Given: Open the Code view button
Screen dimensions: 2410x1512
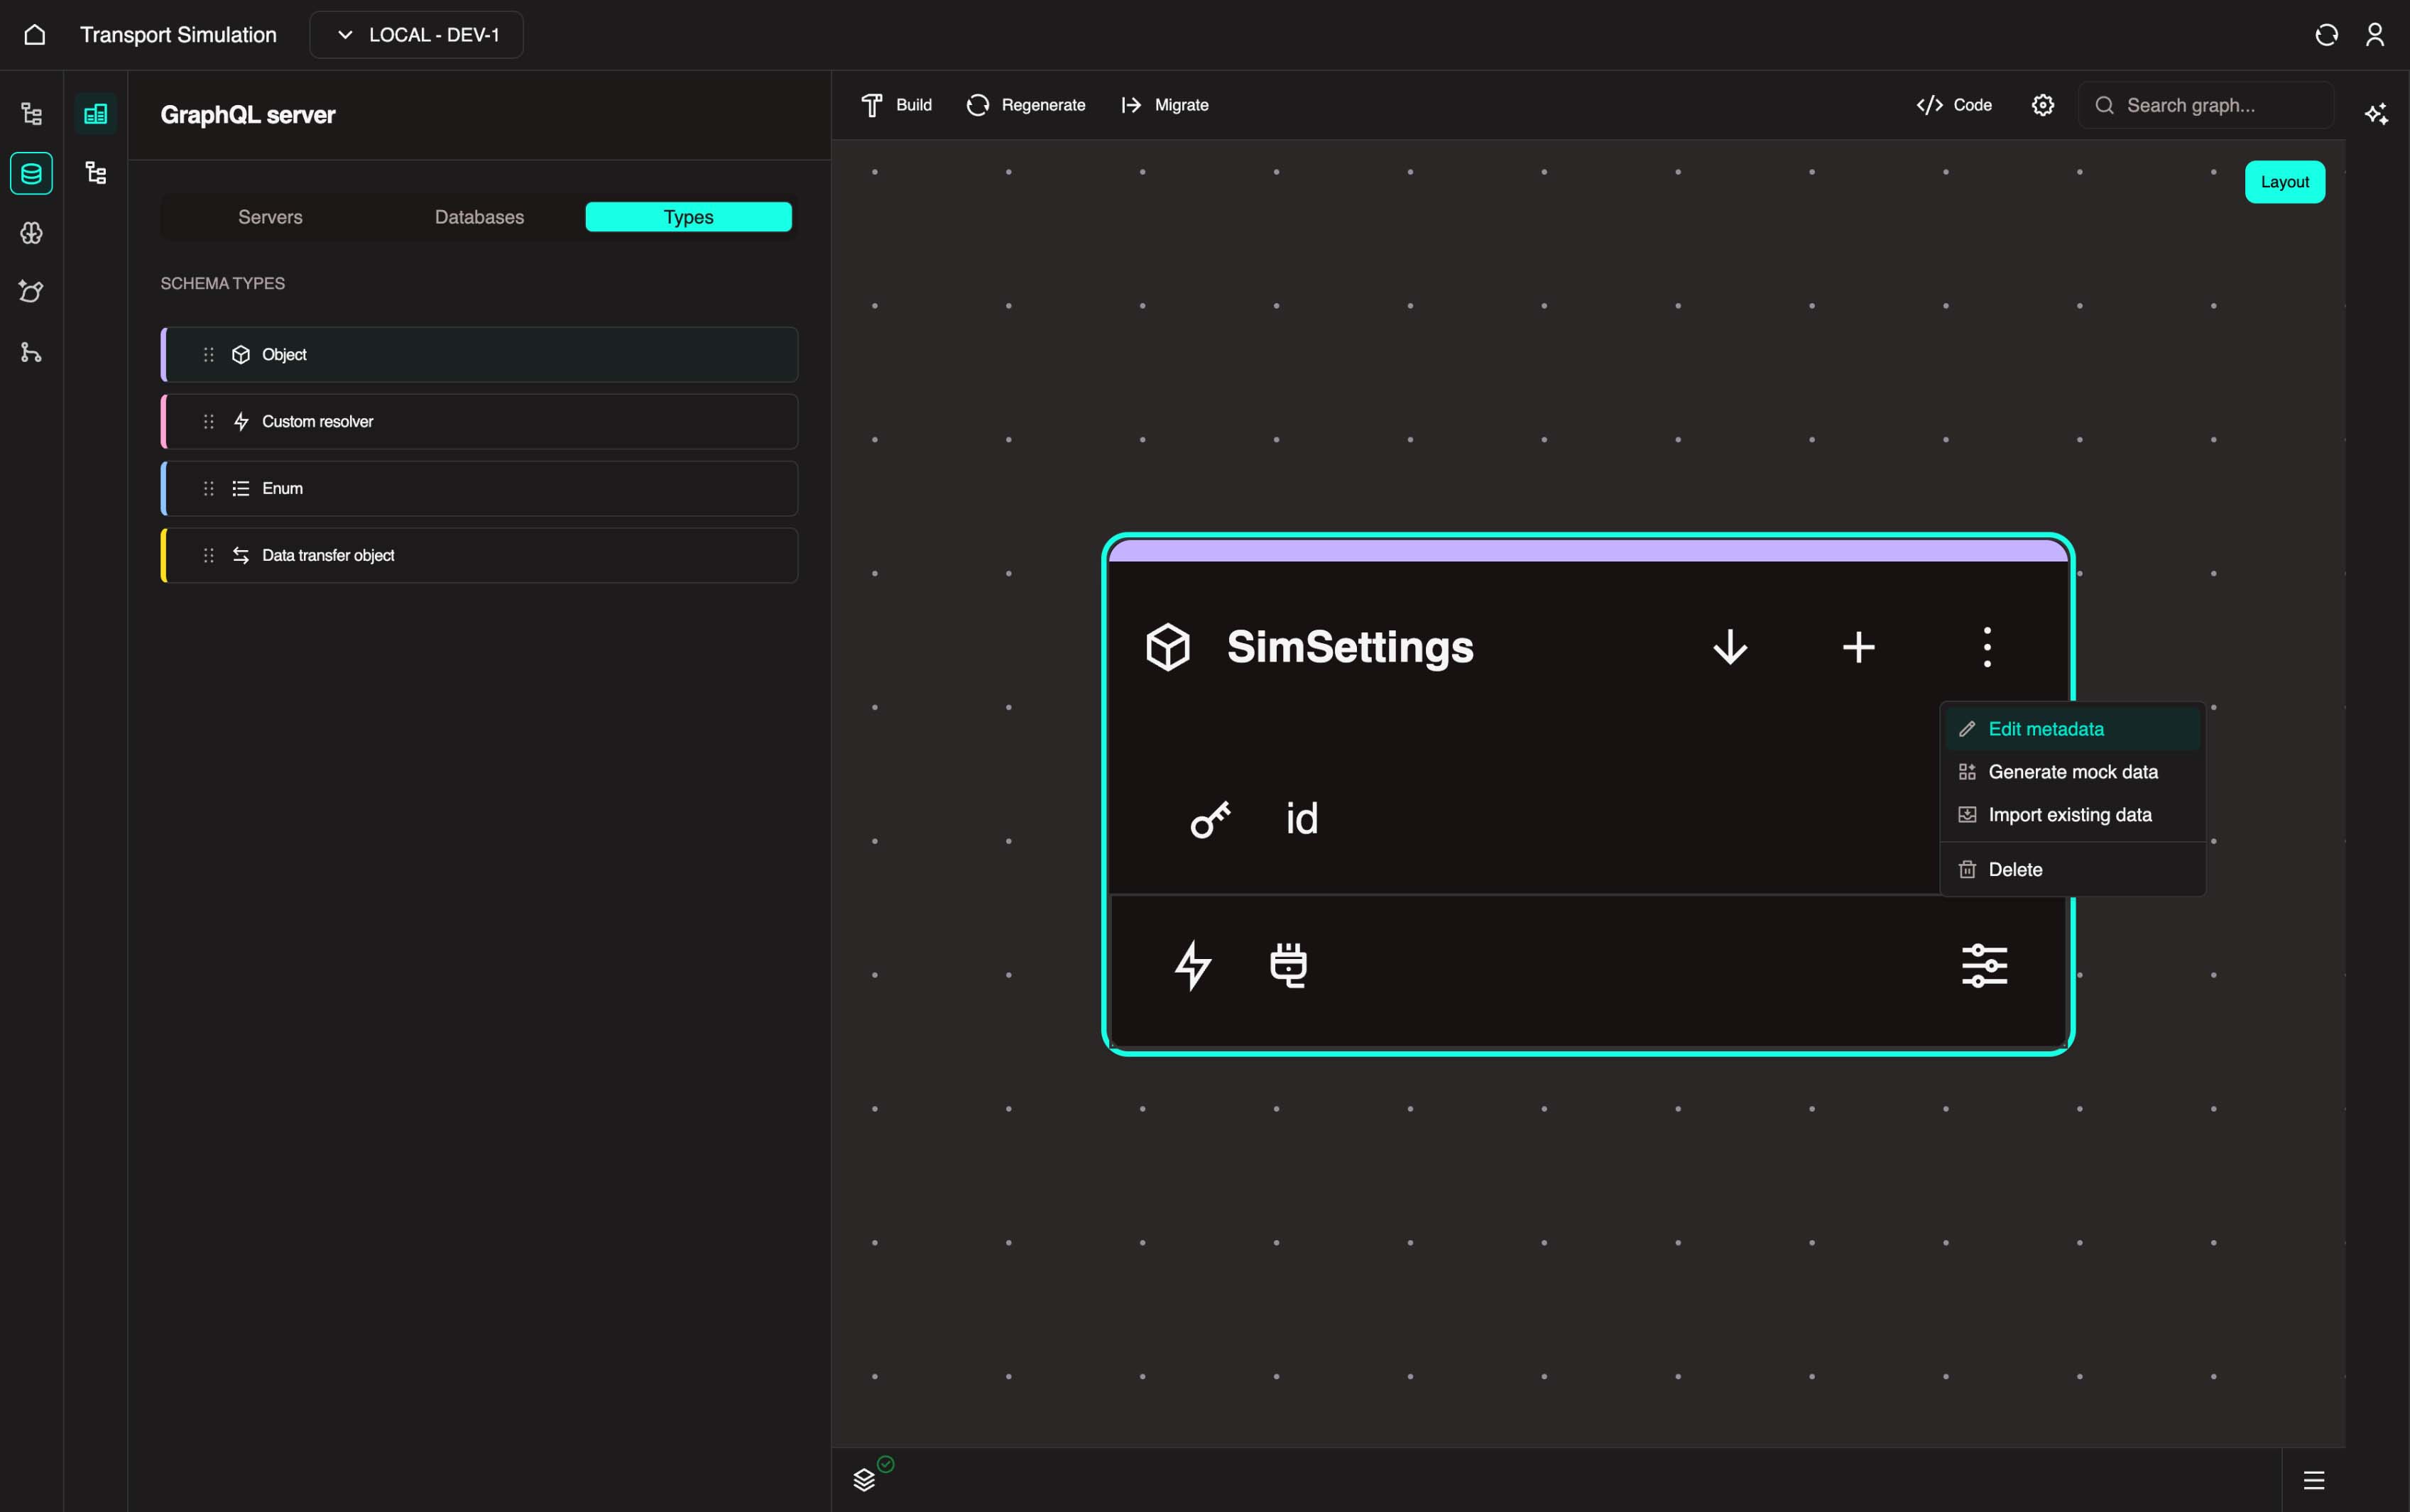Looking at the screenshot, I should click(x=1954, y=105).
